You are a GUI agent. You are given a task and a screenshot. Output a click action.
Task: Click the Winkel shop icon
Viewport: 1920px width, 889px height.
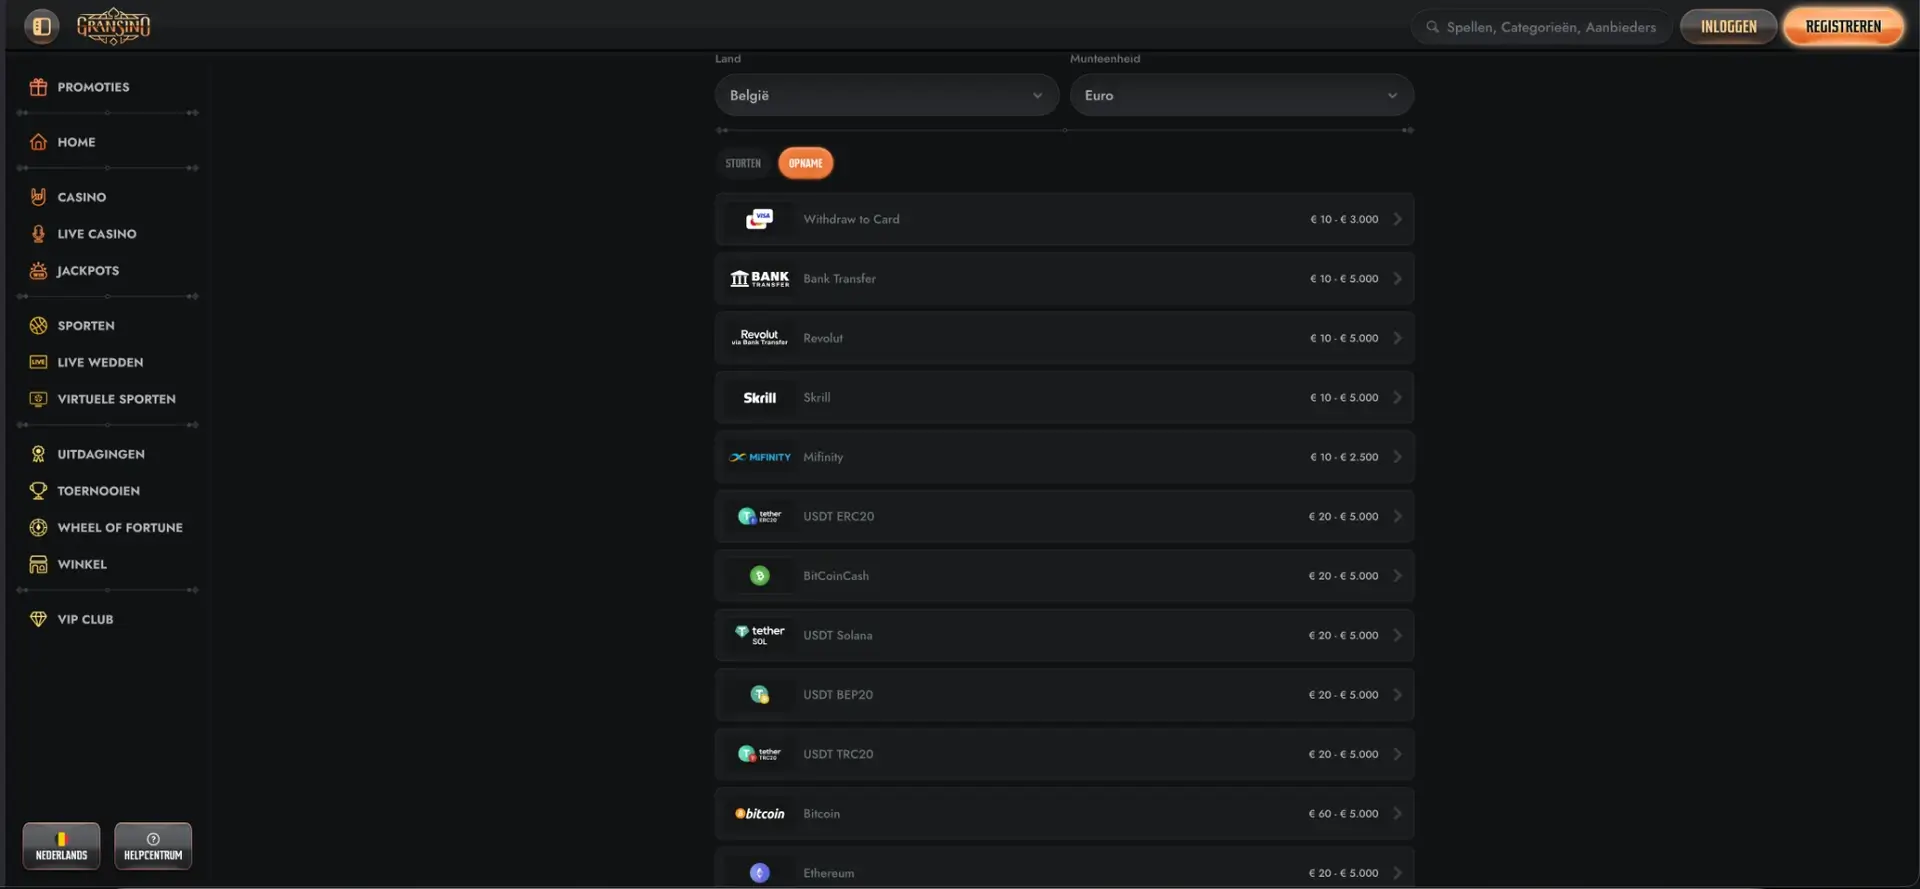pyautogui.click(x=38, y=564)
